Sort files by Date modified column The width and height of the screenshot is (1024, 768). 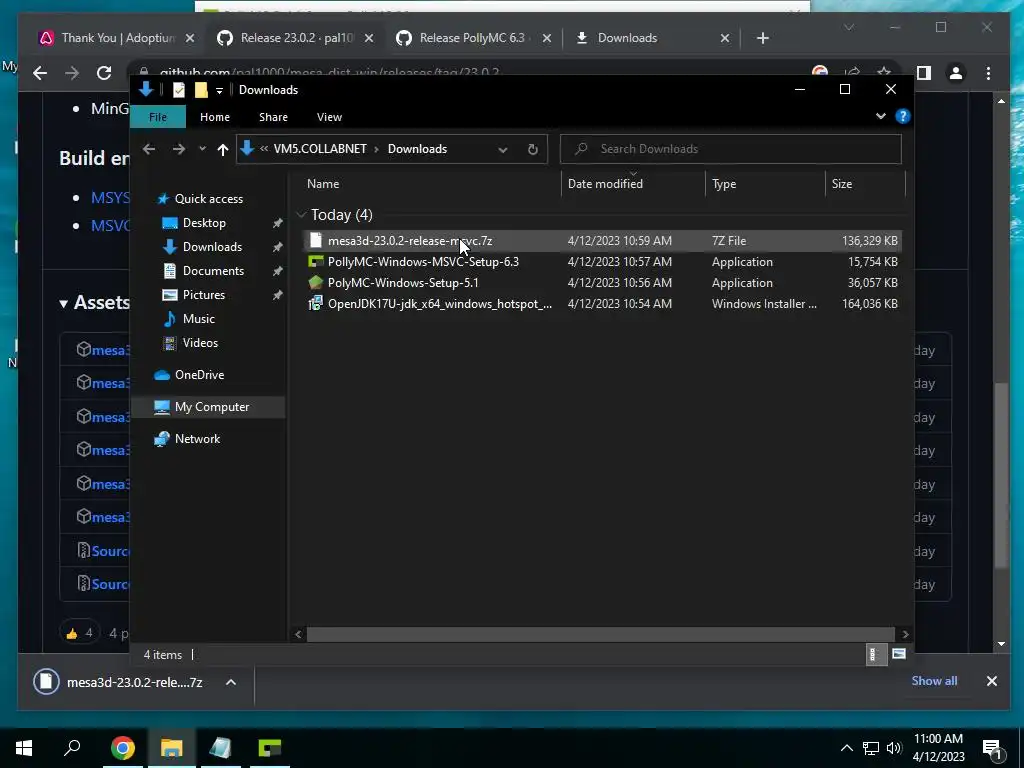633,184
